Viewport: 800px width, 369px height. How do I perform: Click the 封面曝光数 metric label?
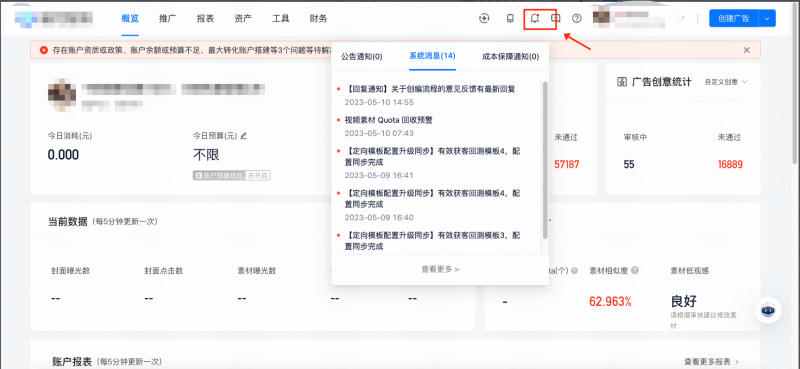(x=70, y=270)
